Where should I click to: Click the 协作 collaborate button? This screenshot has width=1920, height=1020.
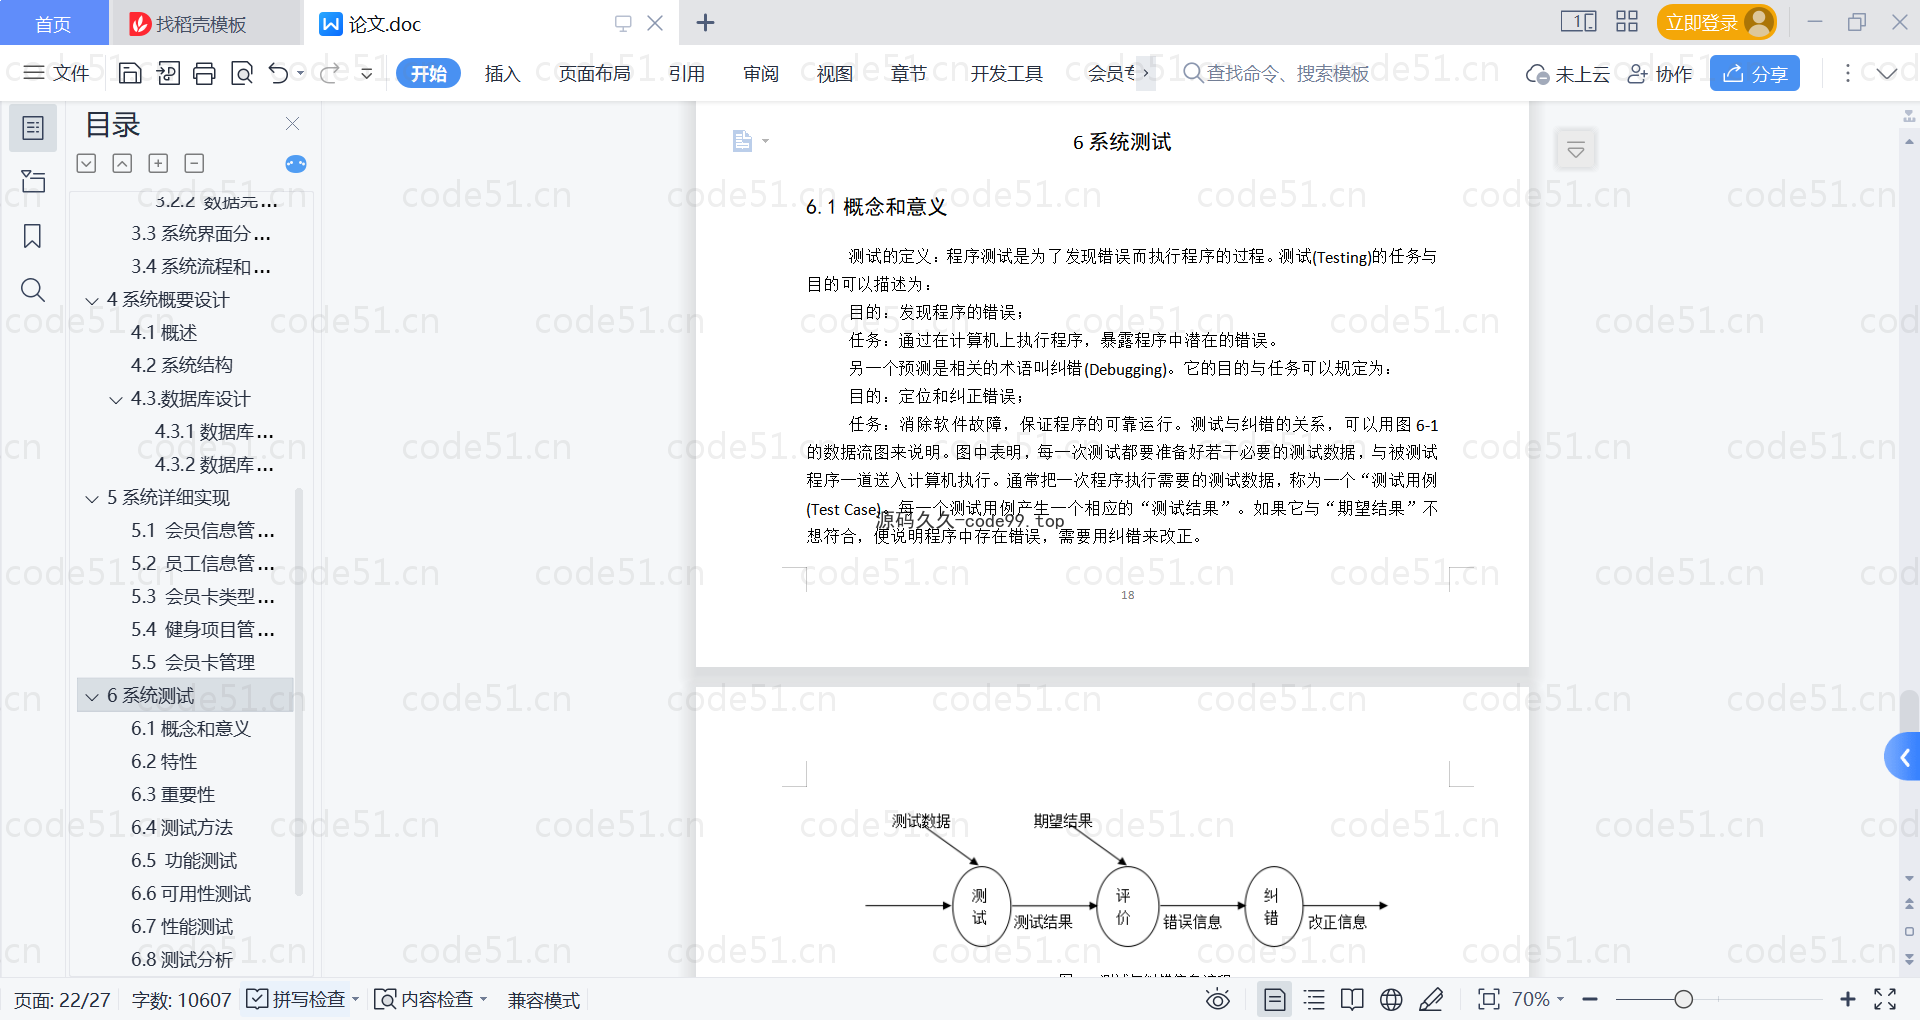(x=1660, y=73)
